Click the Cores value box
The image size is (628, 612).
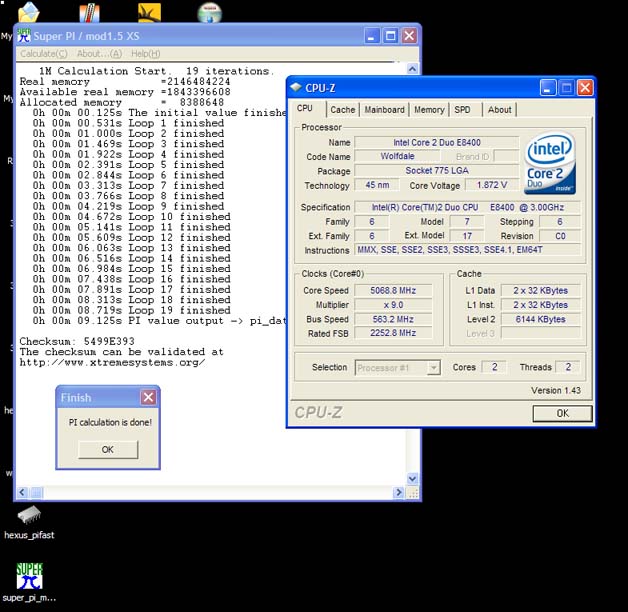[495, 367]
